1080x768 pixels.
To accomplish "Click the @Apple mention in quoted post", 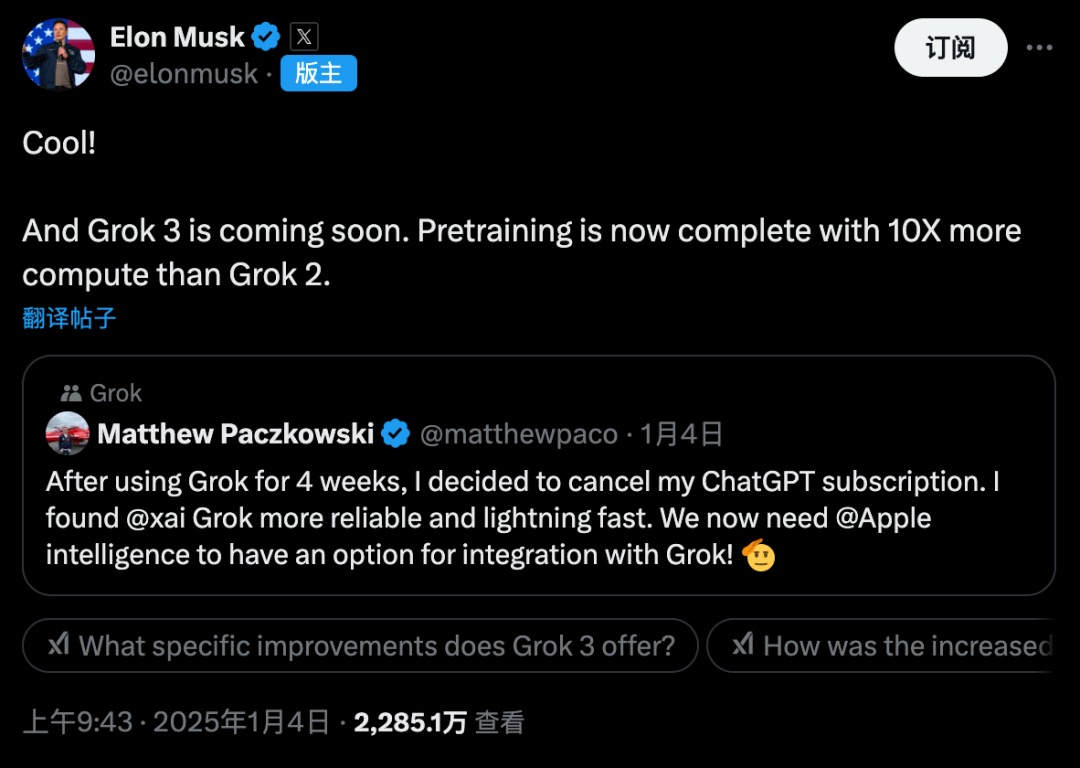I will (x=883, y=518).
